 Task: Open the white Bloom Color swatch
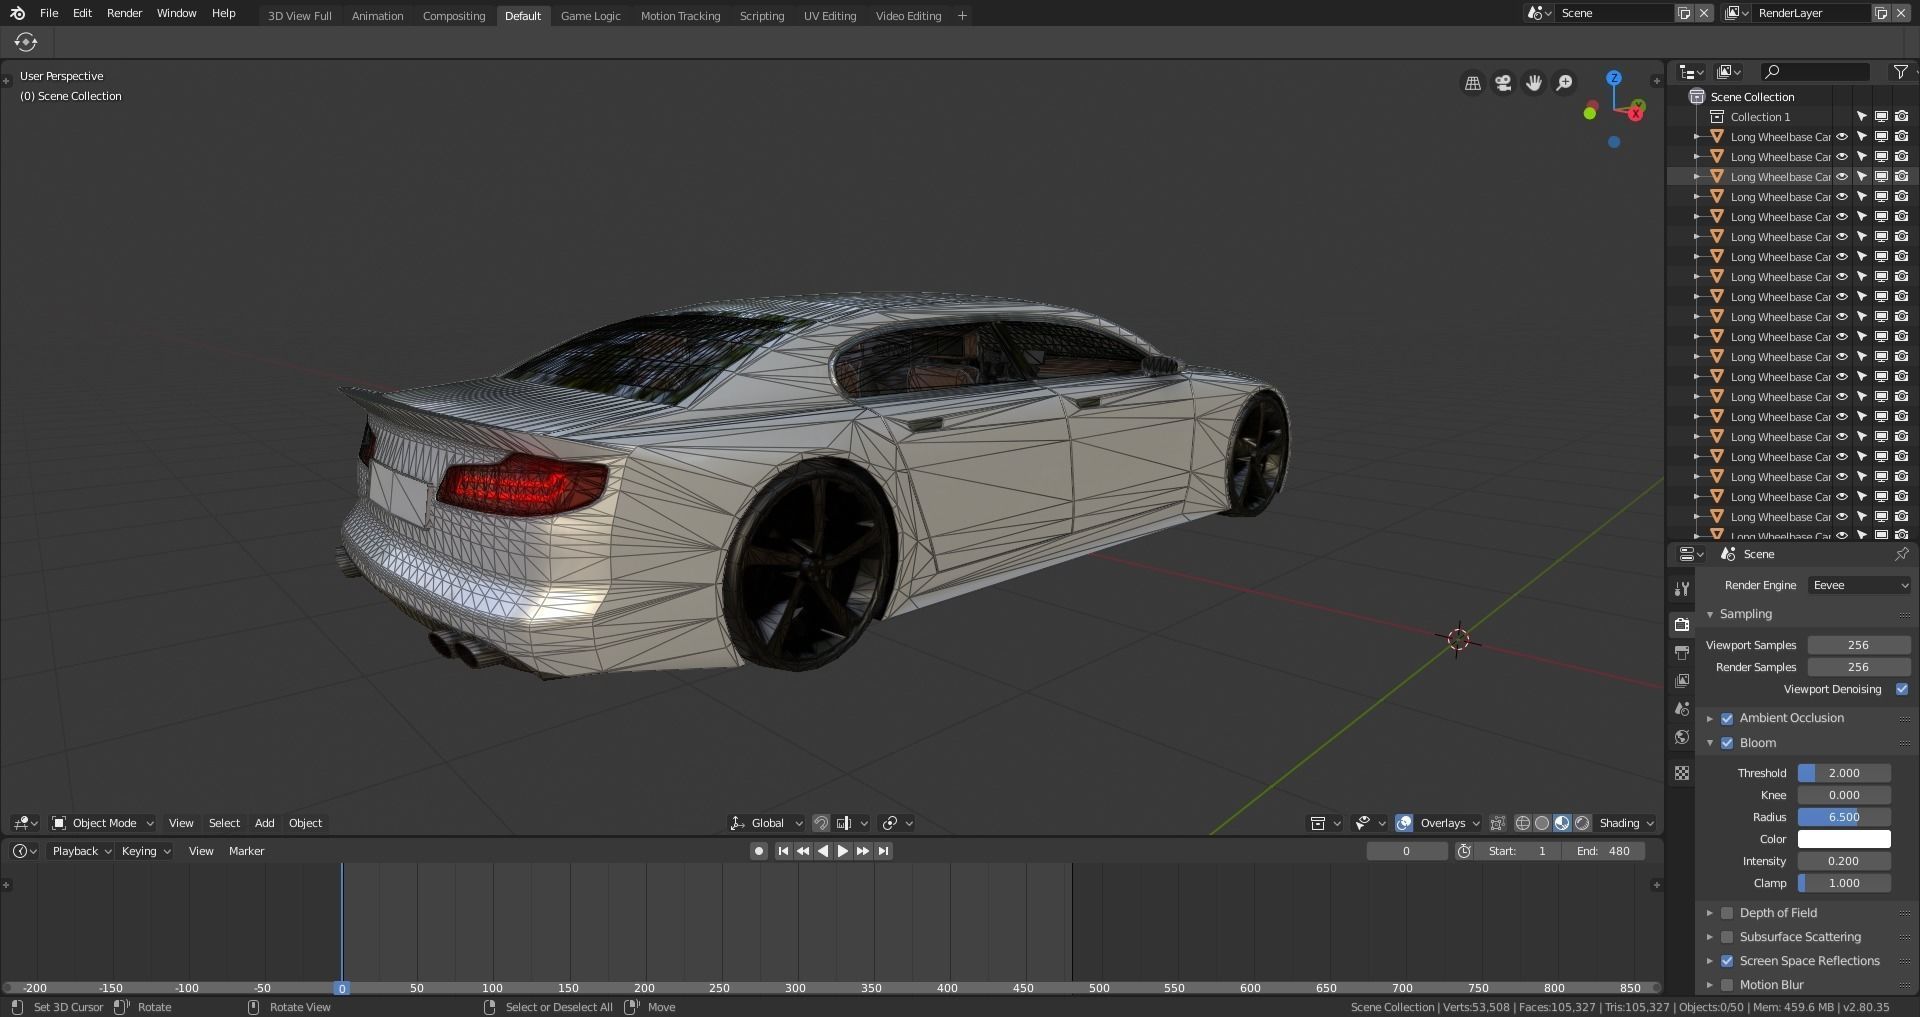coord(1844,839)
